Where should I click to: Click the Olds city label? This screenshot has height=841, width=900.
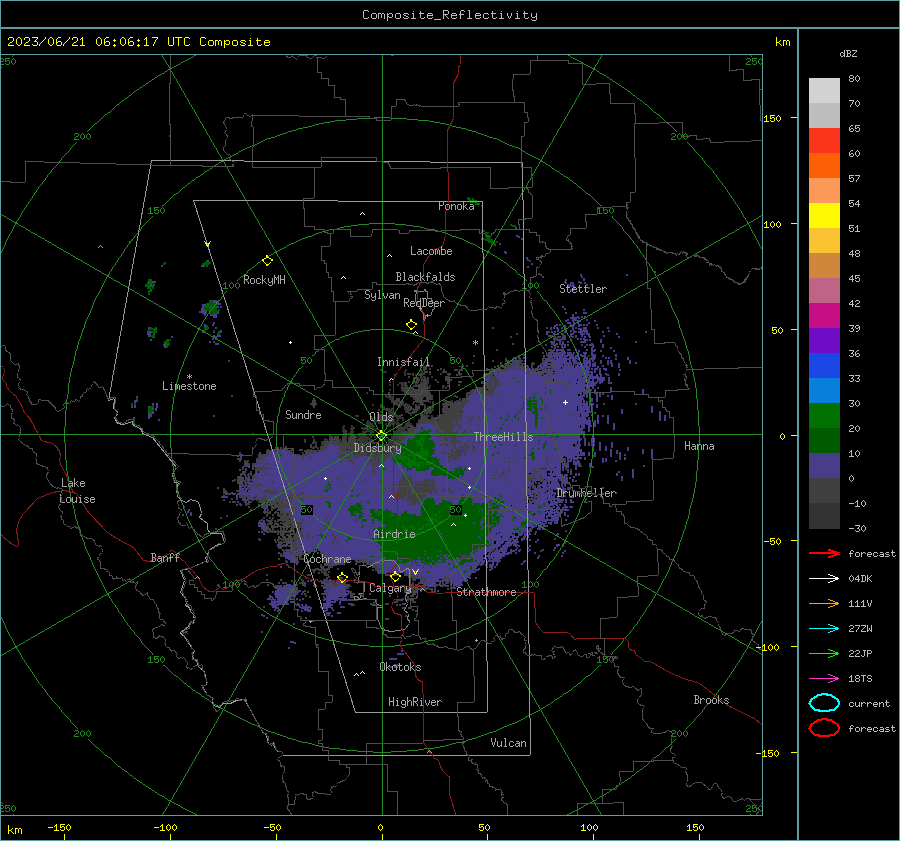[x=381, y=417]
